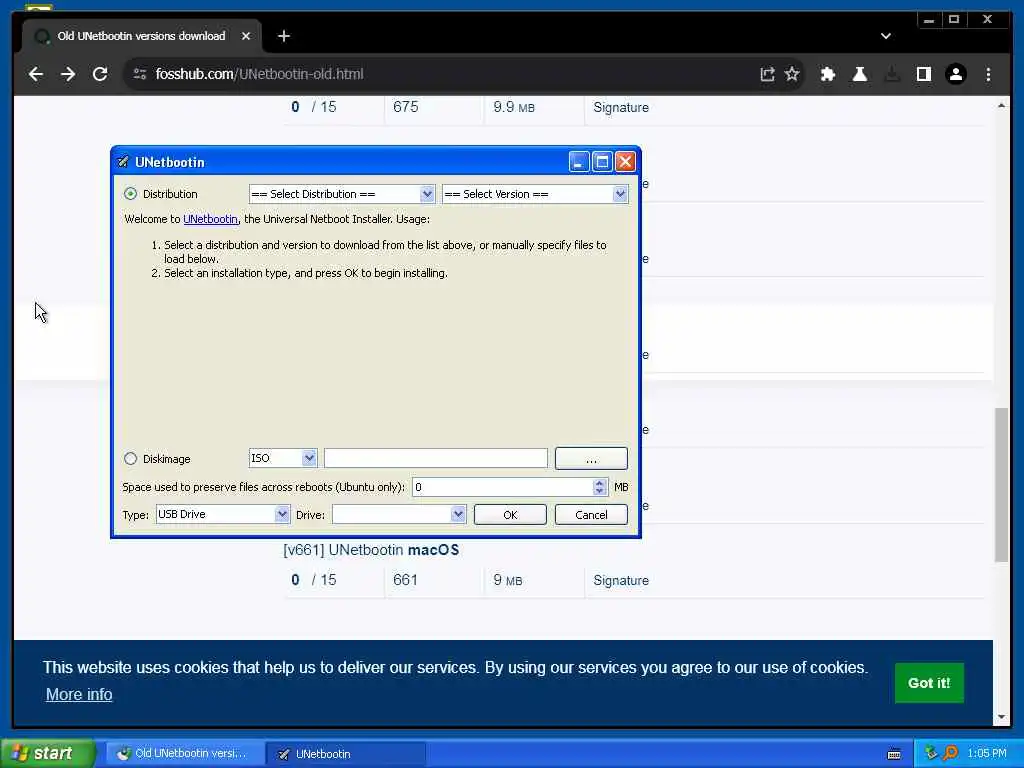Screen dimensions: 1024x768
Task: Select the Diskimage radio button
Action: point(131,458)
